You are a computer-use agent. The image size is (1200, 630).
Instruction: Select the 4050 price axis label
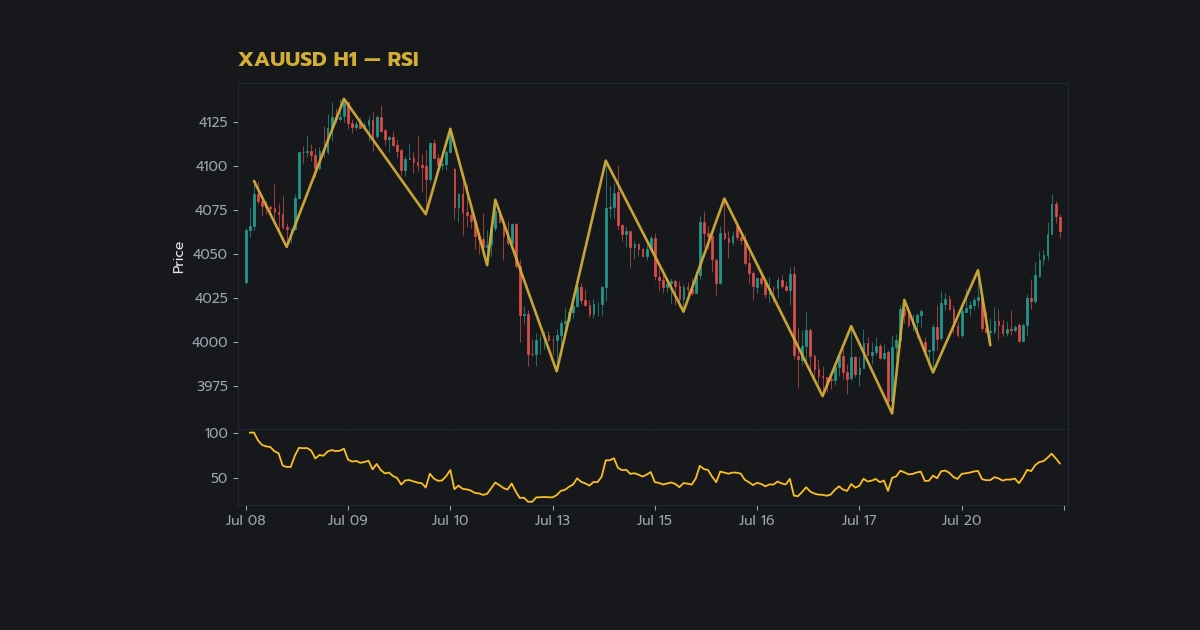point(213,255)
